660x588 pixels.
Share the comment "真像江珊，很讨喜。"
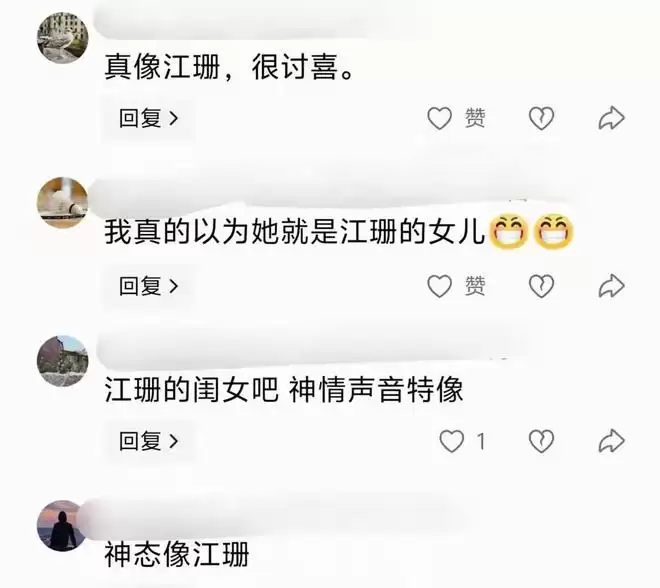click(611, 118)
